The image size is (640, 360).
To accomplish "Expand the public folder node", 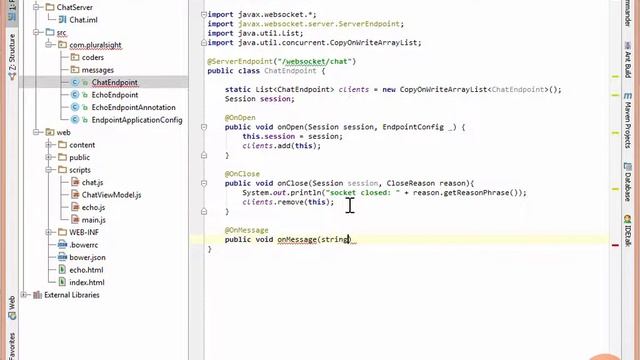I will [49, 157].
